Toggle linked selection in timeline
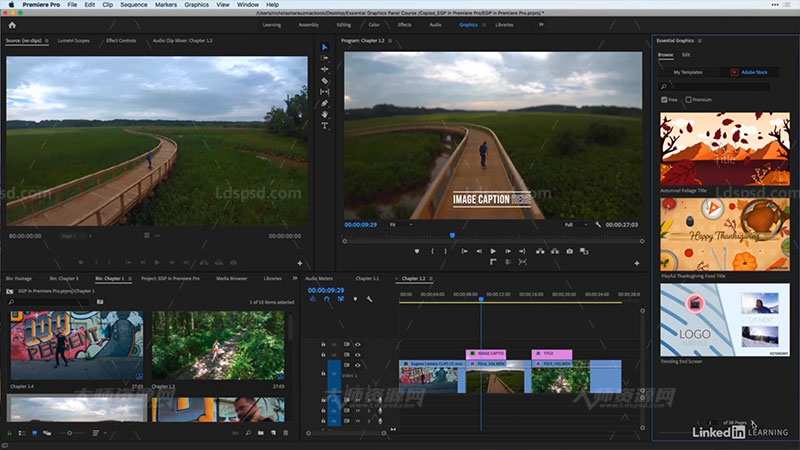800x450 pixels. [341, 299]
